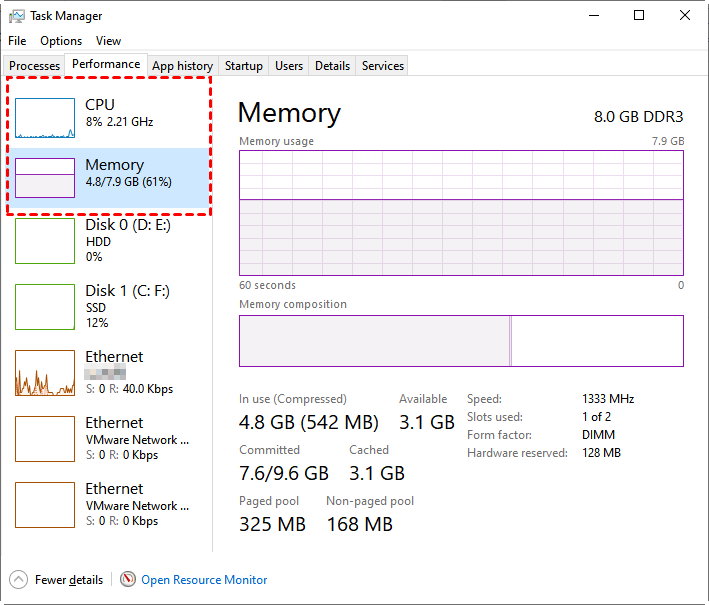Select the CPU mini graph thumbnail
This screenshot has width=709, height=605.
coord(45,118)
